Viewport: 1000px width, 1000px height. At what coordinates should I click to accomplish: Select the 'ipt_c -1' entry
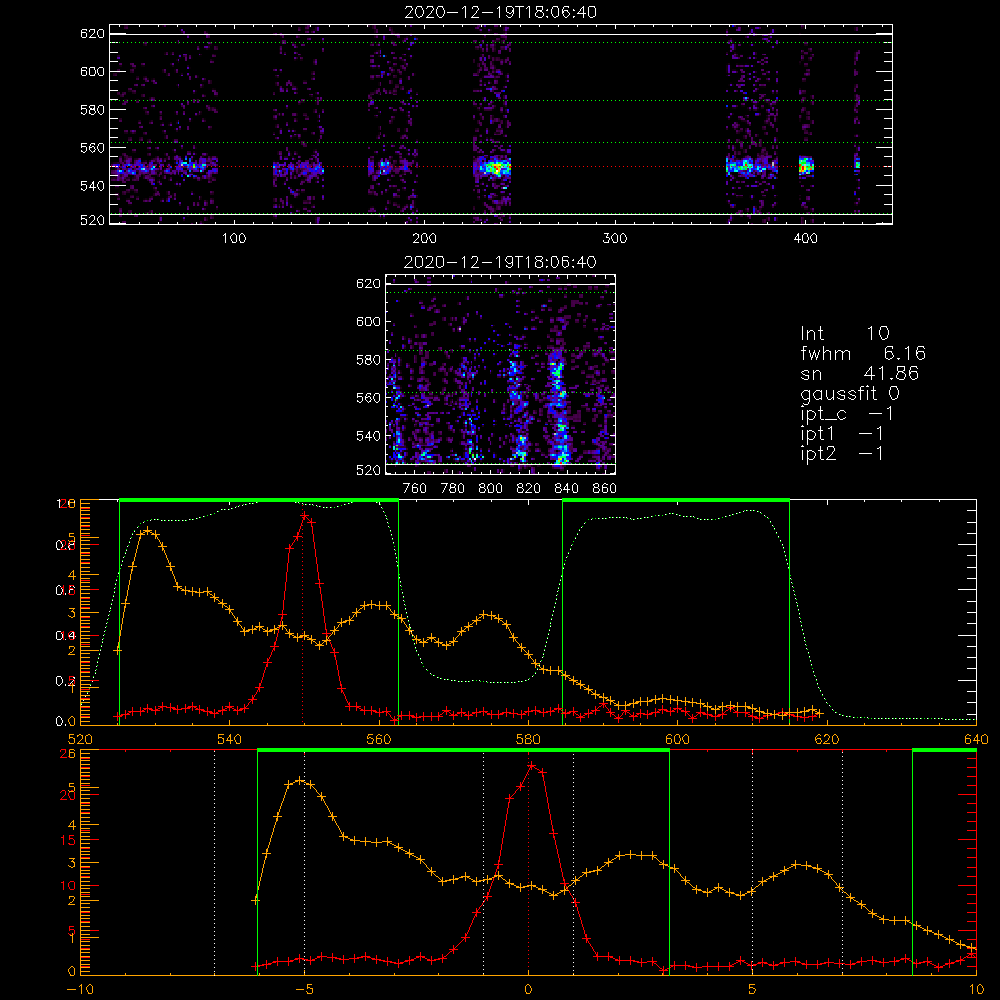[x=847, y=414]
